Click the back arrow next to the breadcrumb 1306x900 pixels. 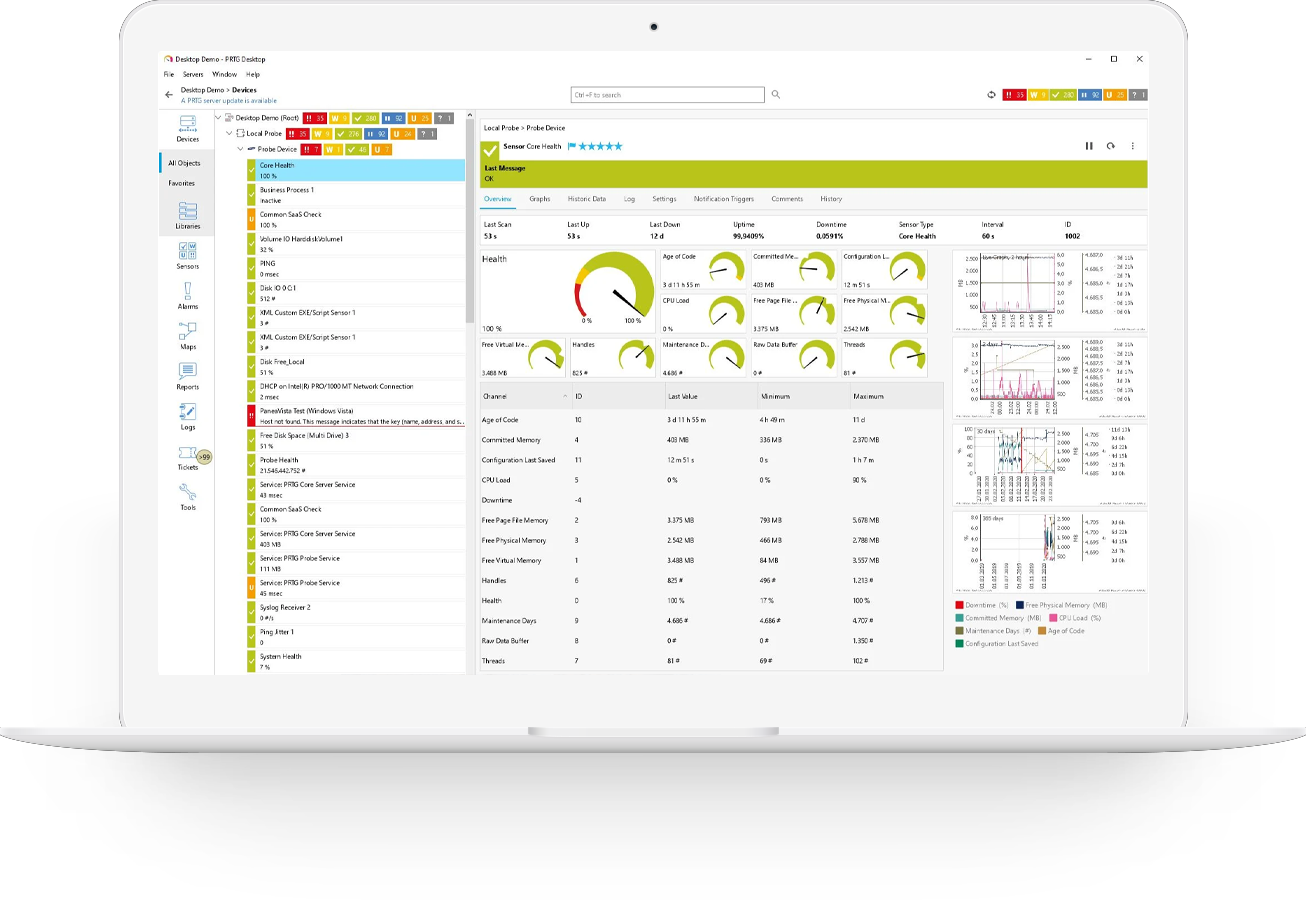point(168,94)
